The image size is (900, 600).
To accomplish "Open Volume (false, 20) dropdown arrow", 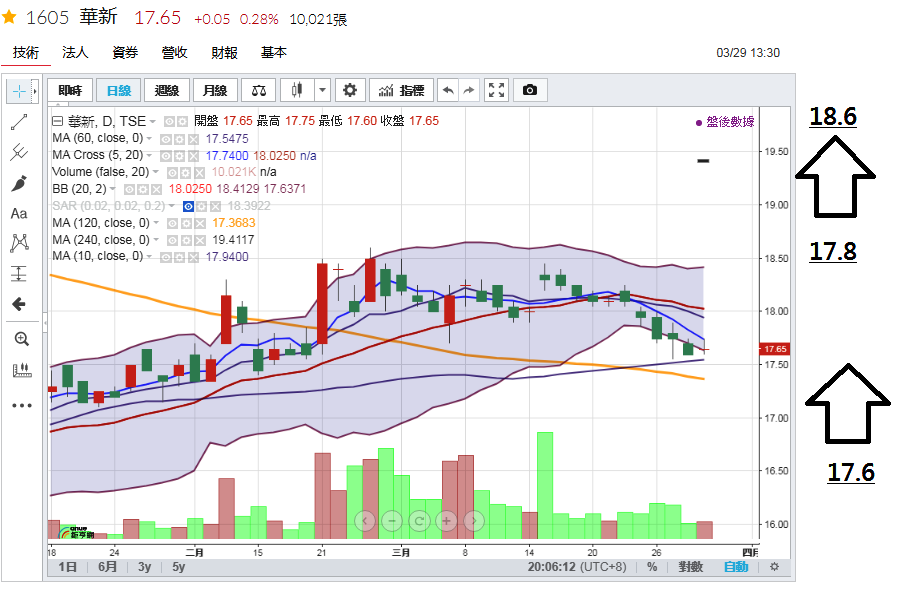I will (156, 172).
